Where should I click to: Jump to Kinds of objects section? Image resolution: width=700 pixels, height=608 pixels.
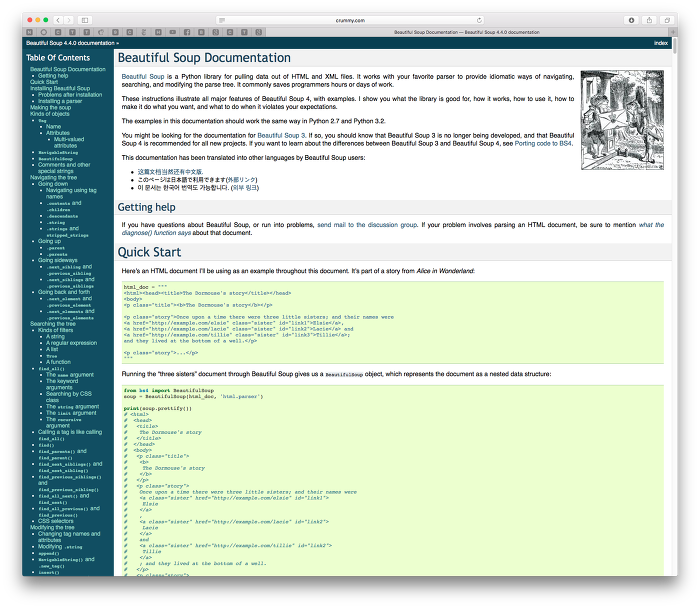tap(50, 114)
